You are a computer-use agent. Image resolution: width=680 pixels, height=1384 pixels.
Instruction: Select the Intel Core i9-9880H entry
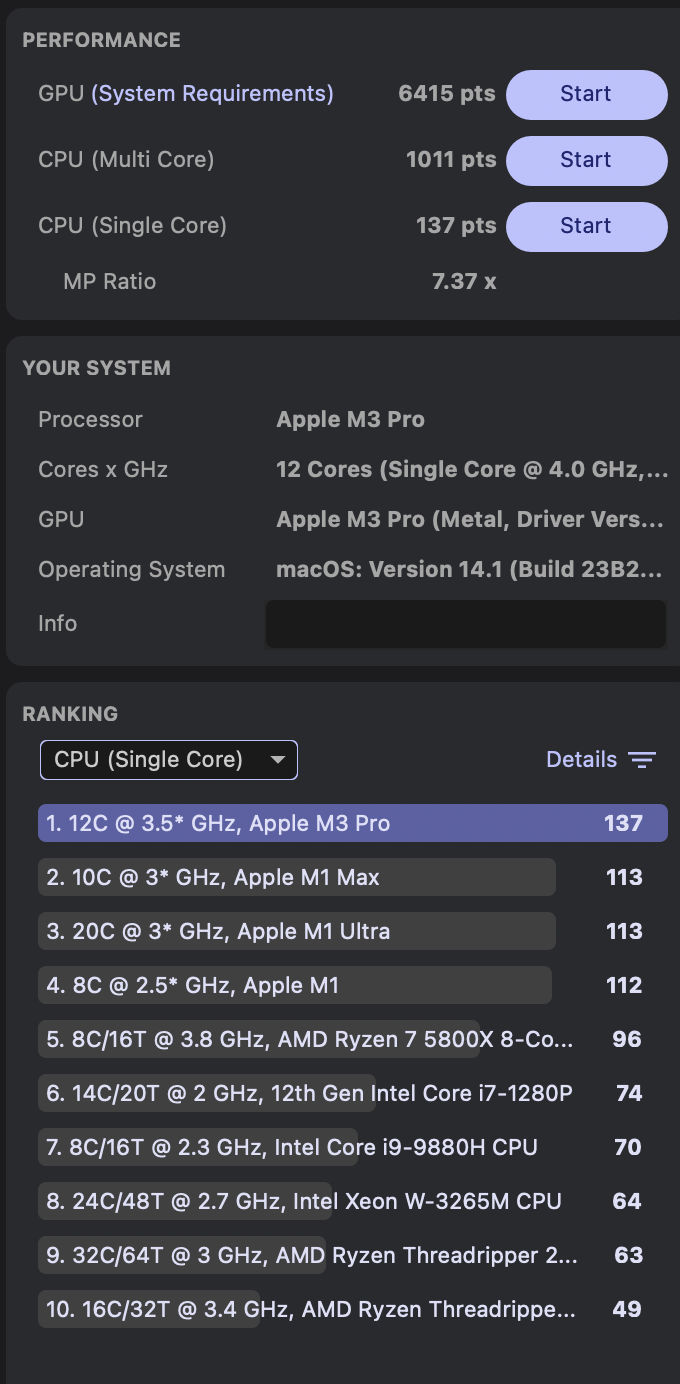point(292,1148)
